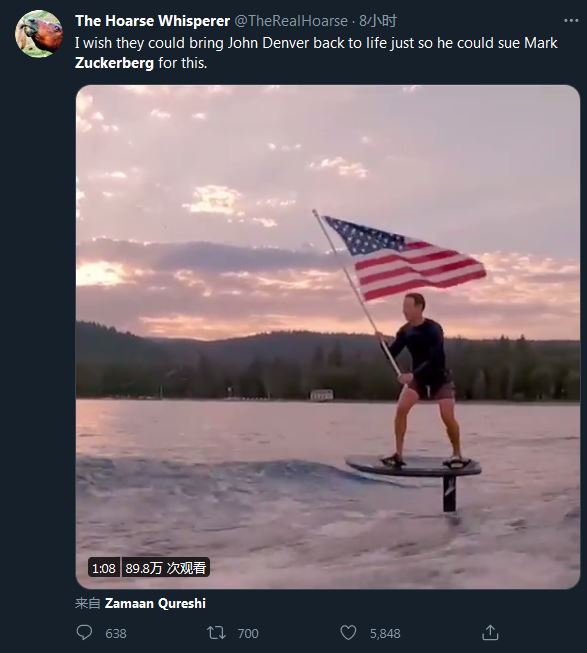The height and width of the screenshot is (653, 587).
Task: Open the share upload arrow icon
Action: (490, 633)
